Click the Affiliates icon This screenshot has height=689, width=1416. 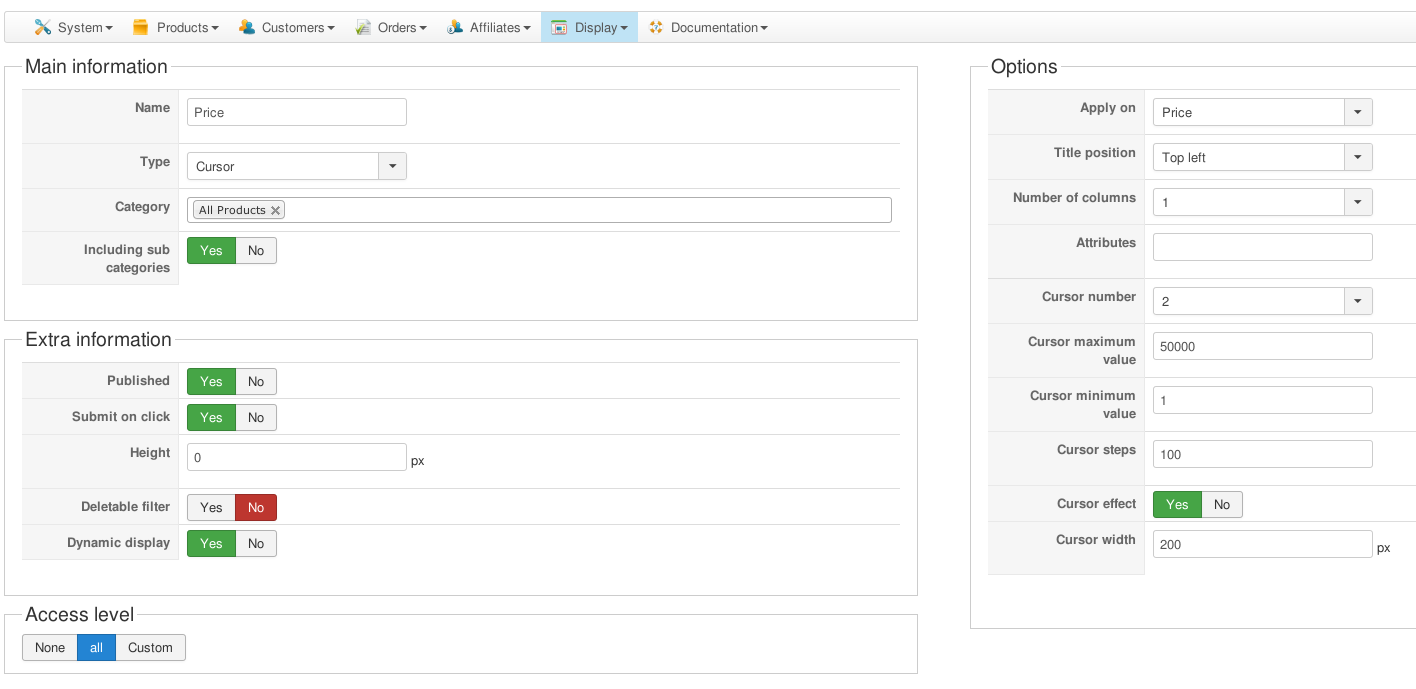coord(455,28)
